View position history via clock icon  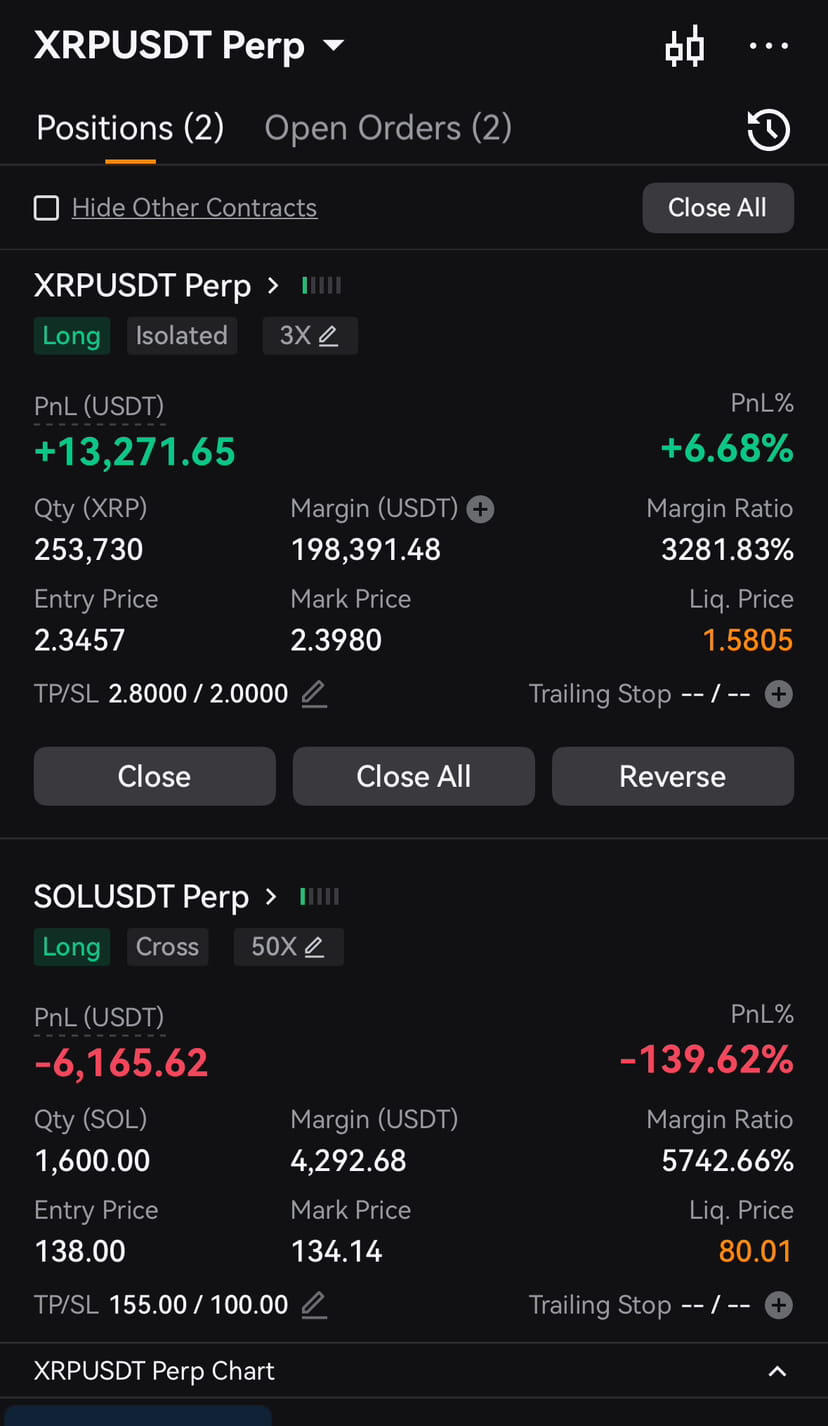(x=768, y=130)
